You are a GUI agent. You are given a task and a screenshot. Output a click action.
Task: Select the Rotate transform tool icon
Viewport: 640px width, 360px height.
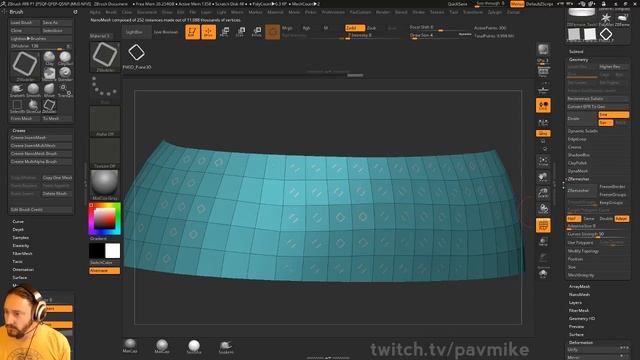[257, 32]
